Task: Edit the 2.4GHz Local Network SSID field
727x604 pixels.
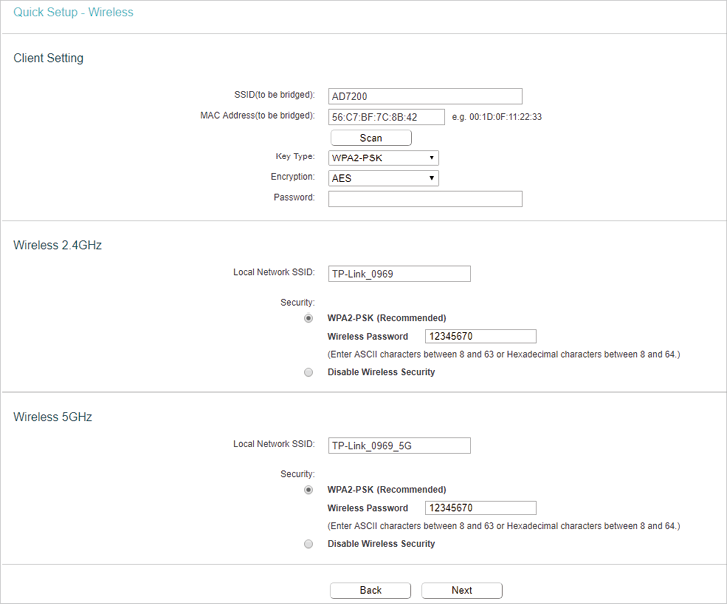Action: pyautogui.click(x=399, y=273)
